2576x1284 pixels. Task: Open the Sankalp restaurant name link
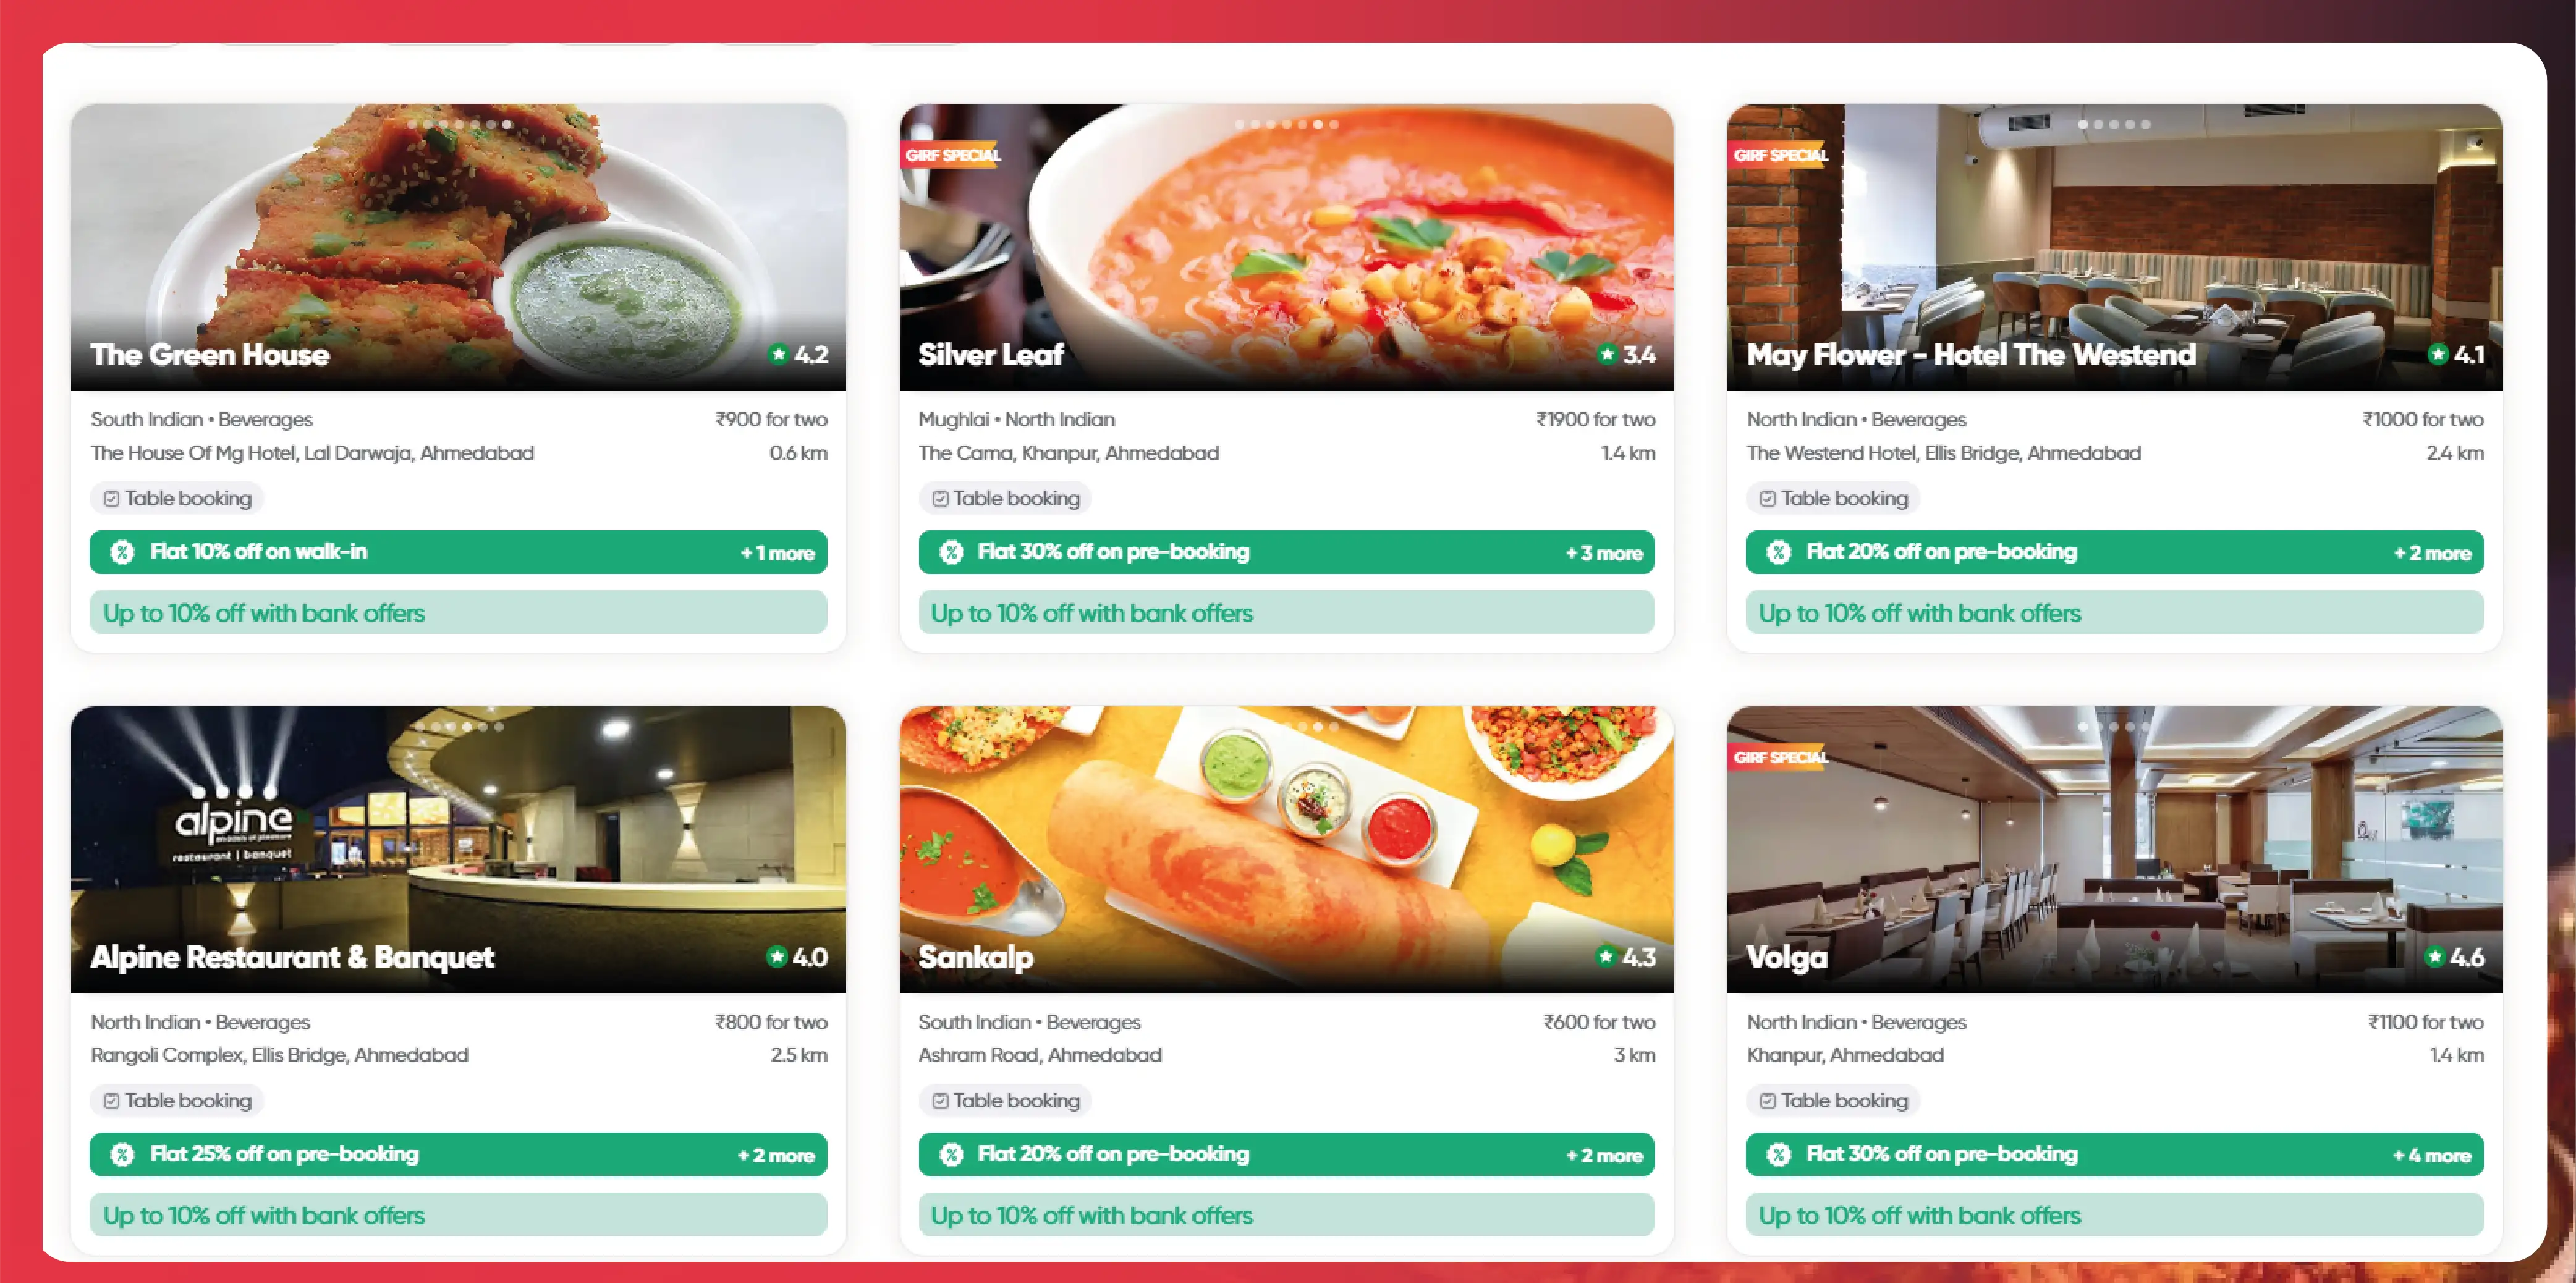coord(976,957)
